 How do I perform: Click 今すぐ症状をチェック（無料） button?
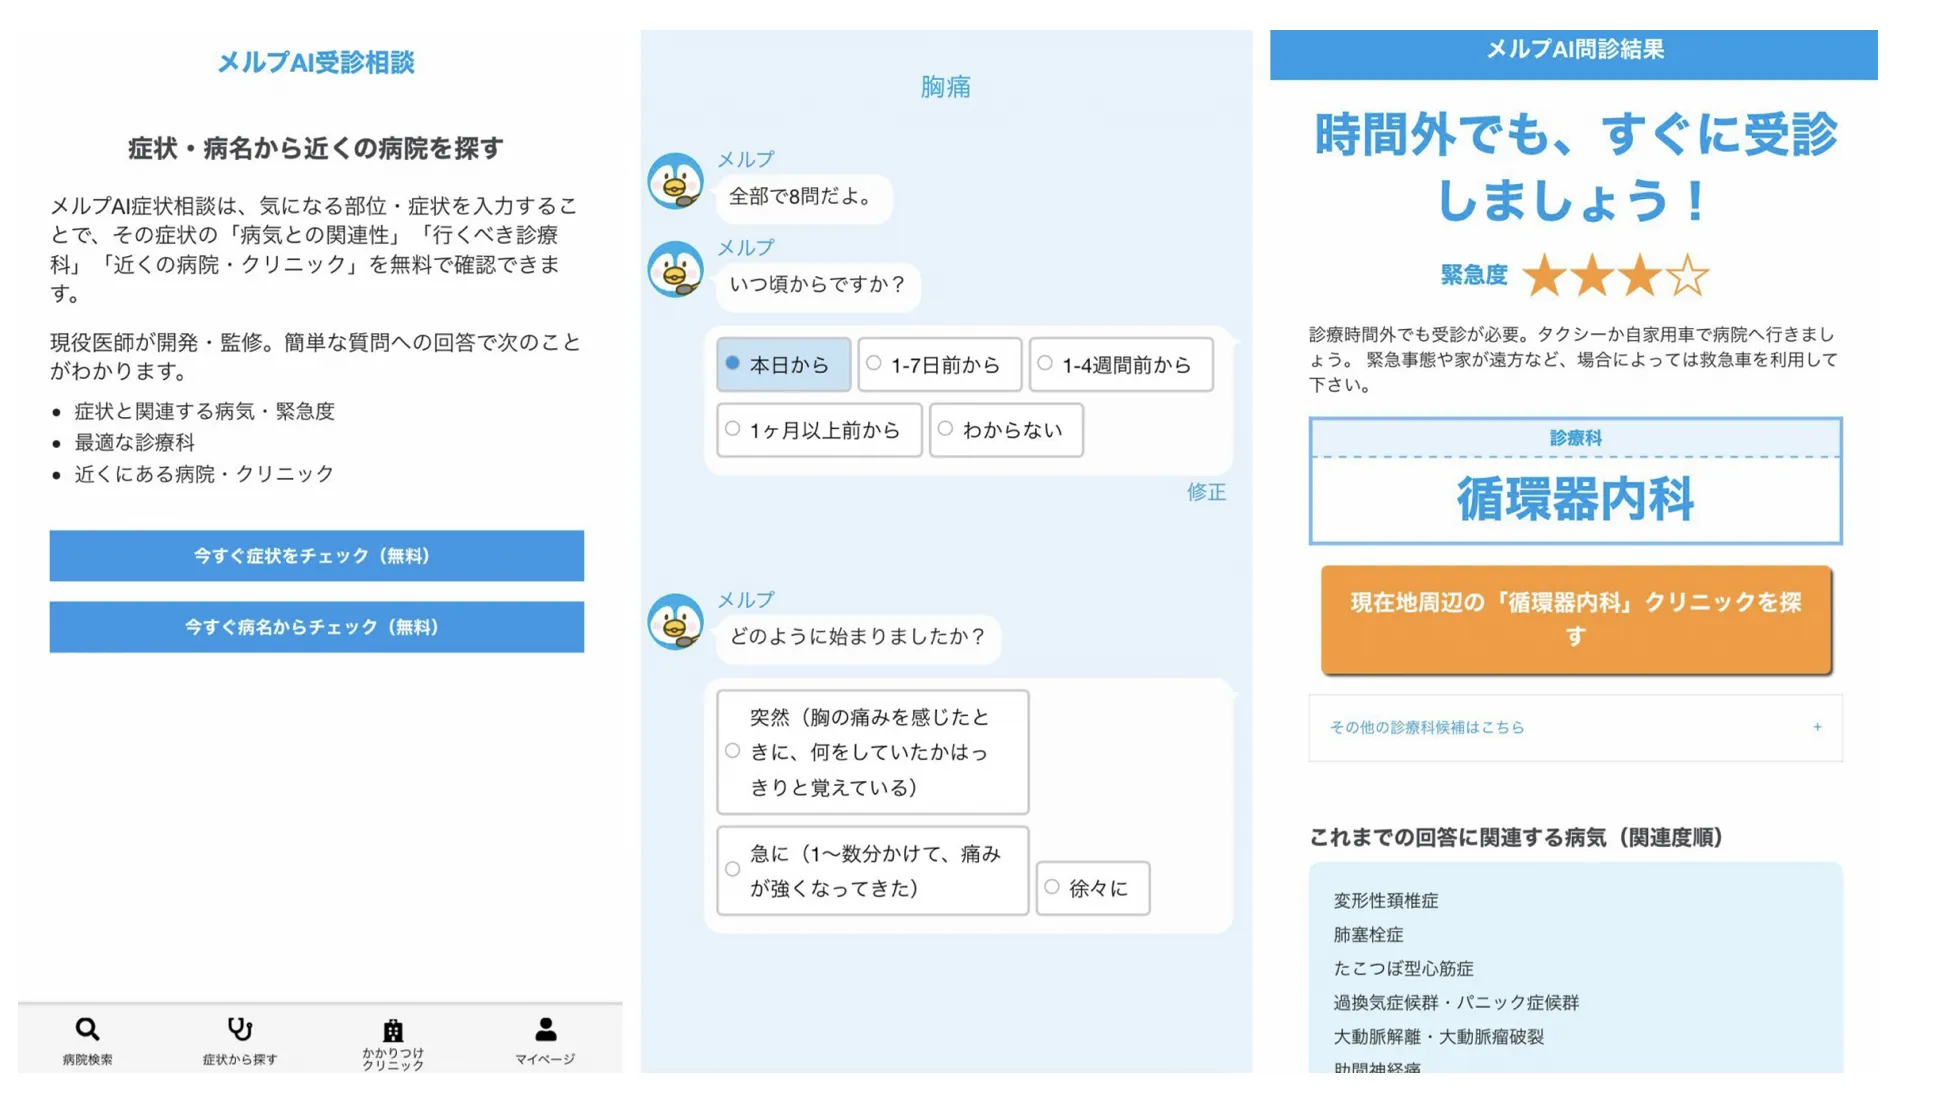coord(314,556)
